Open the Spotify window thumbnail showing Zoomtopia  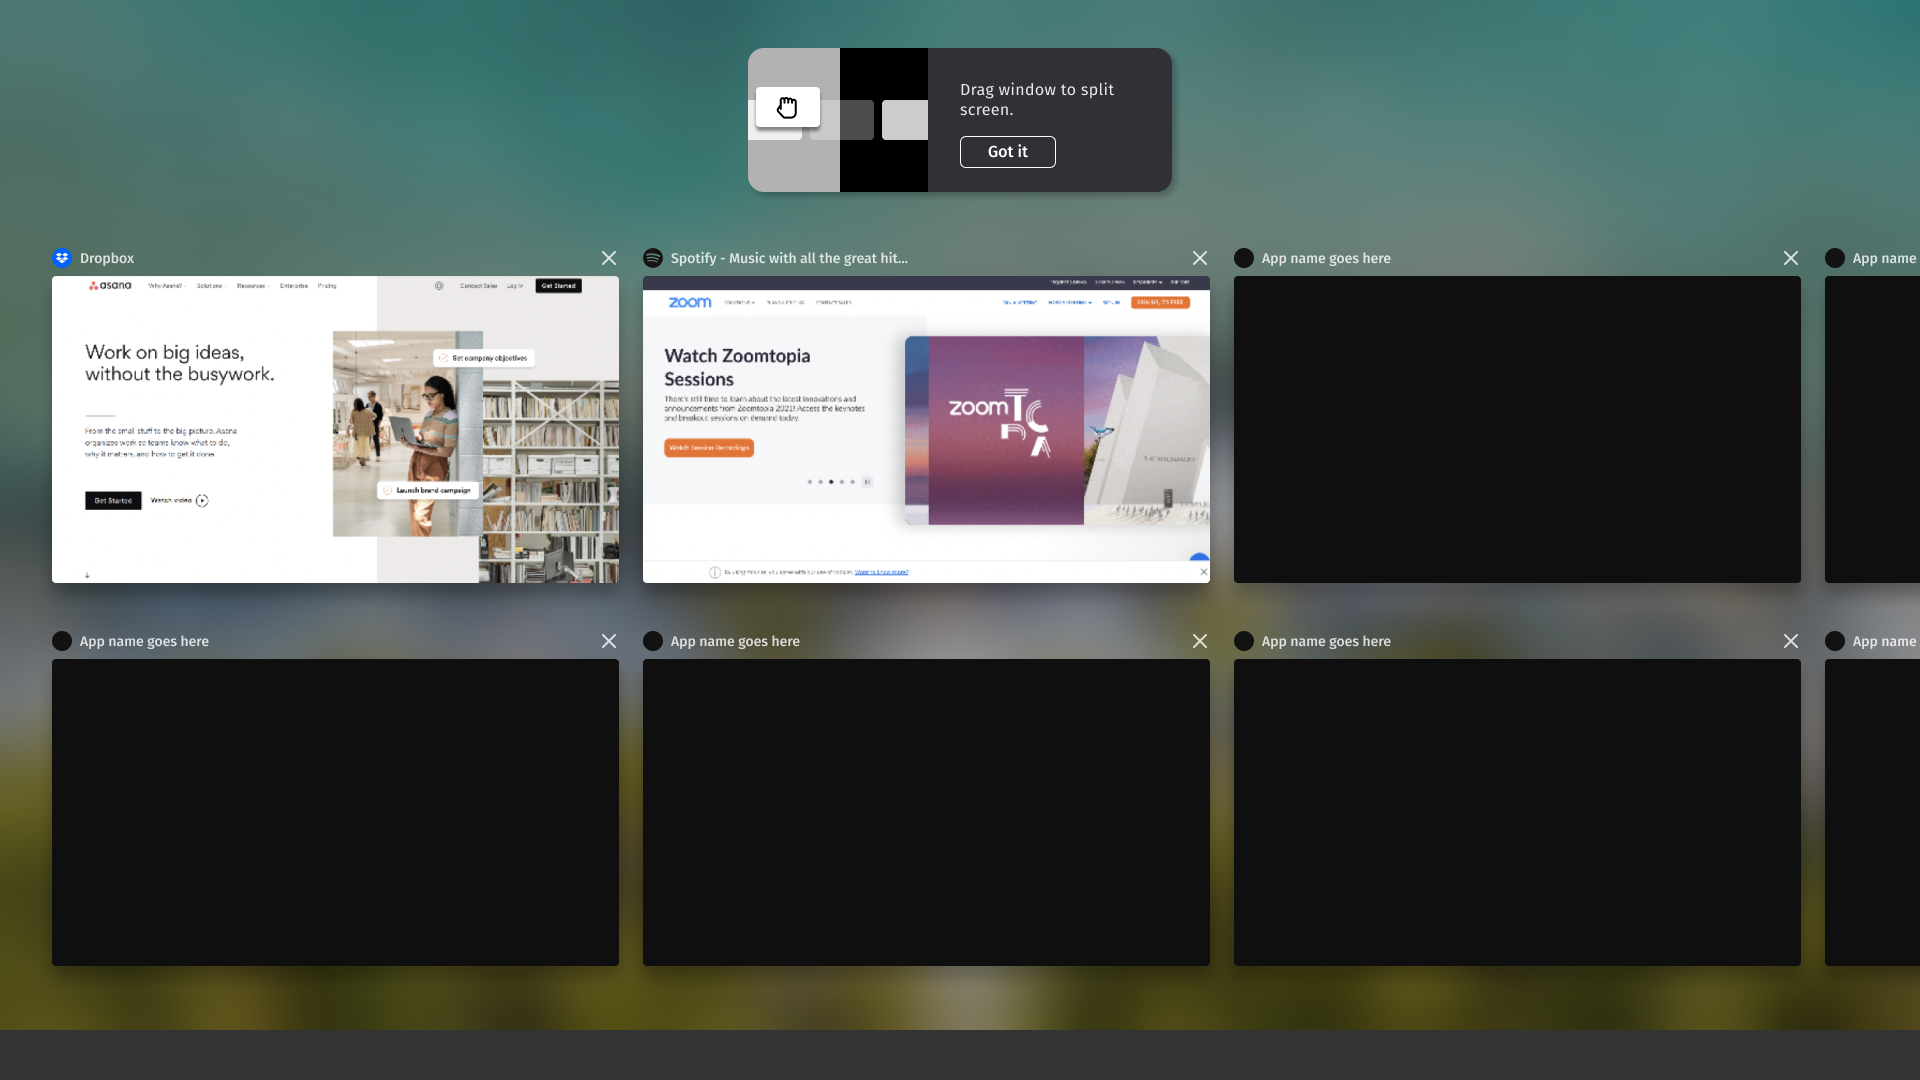[x=926, y=430]
